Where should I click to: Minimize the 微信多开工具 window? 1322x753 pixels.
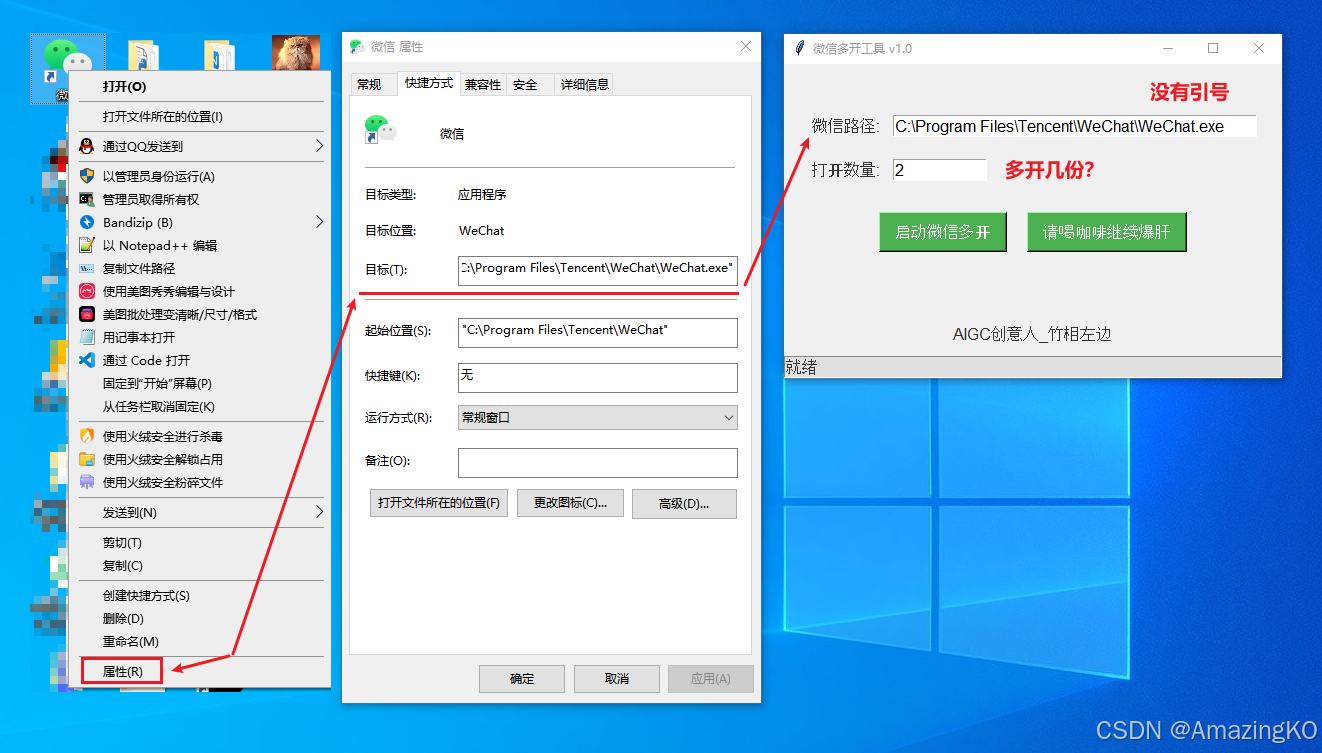click(1167, 48)
